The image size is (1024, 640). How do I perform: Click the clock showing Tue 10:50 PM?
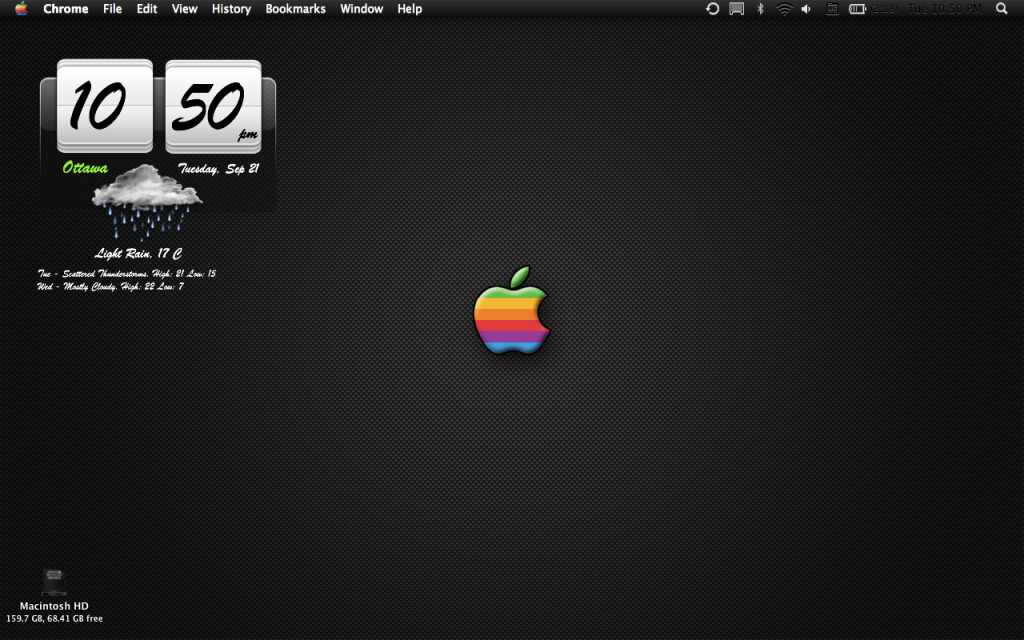tap(943, 9)
